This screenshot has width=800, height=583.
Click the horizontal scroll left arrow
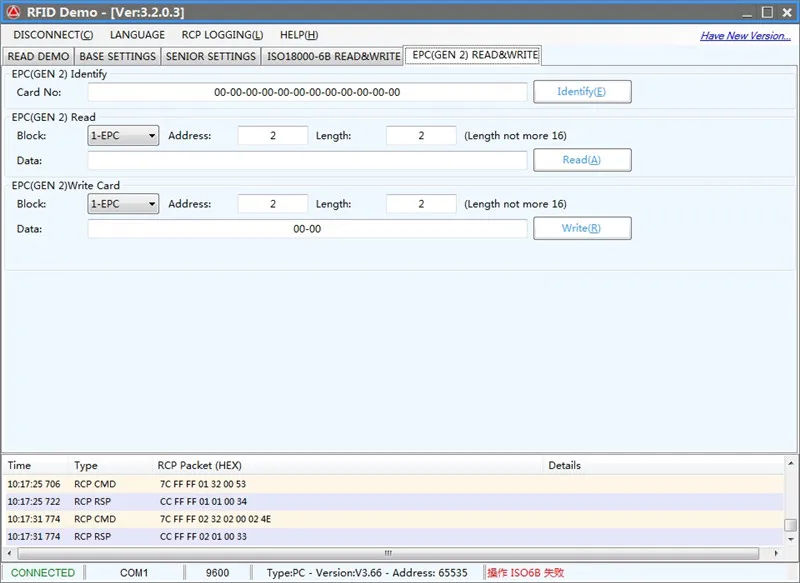[x=9, y=553]
